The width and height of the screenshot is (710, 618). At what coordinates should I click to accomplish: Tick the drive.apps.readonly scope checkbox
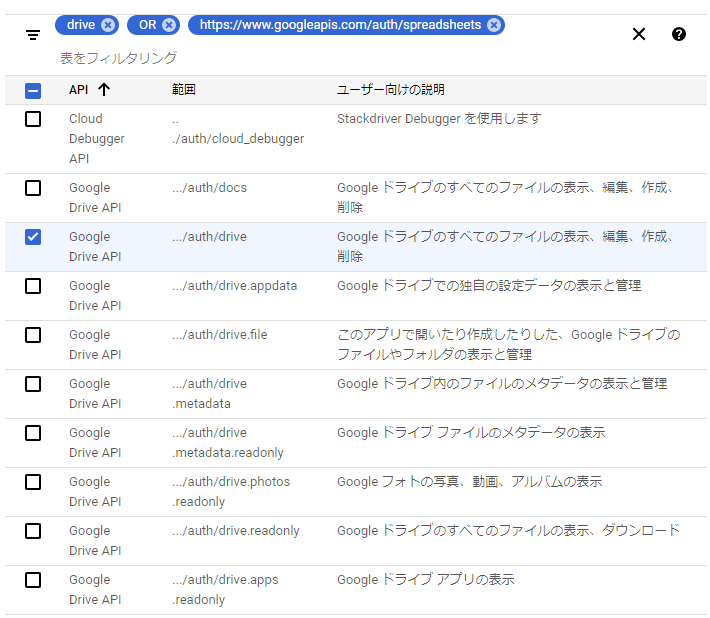[x=33, y=580]
